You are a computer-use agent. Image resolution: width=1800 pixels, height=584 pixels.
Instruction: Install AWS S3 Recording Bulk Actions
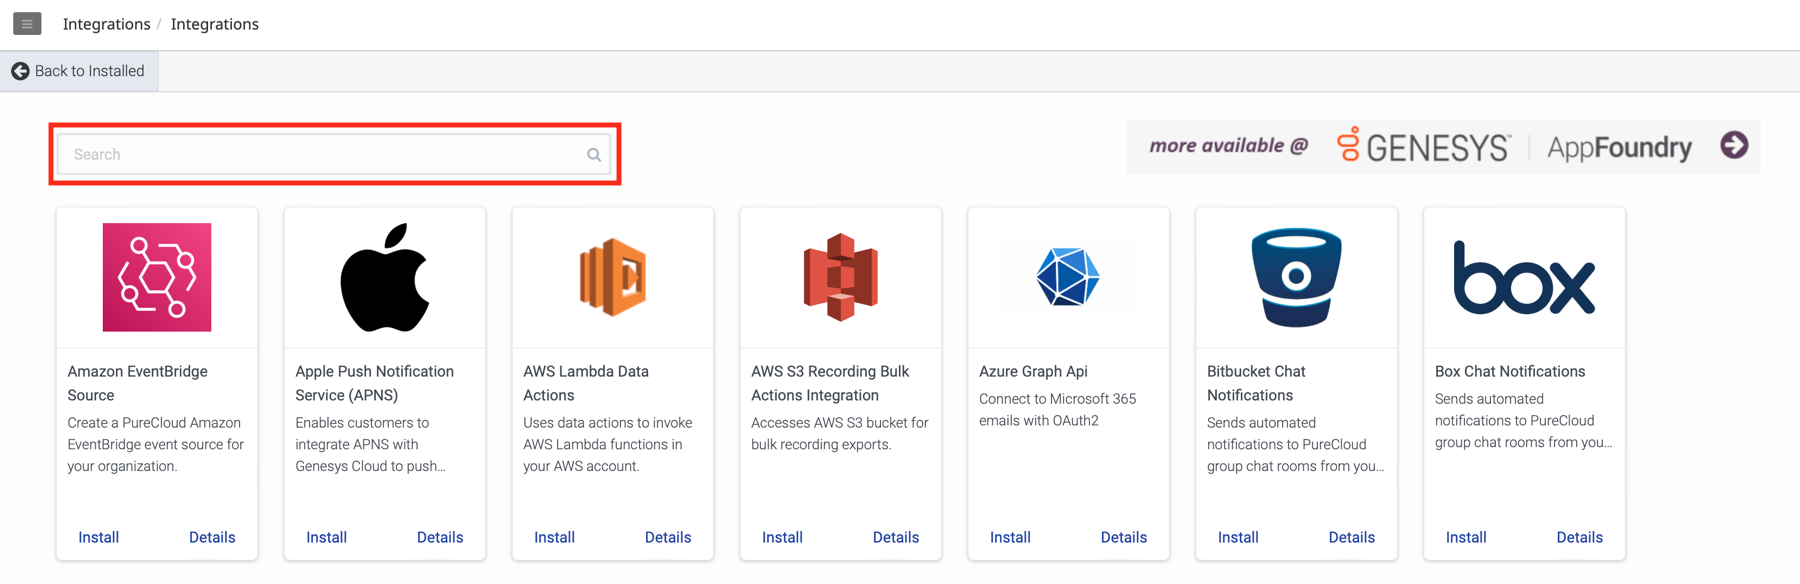[783, 537]
